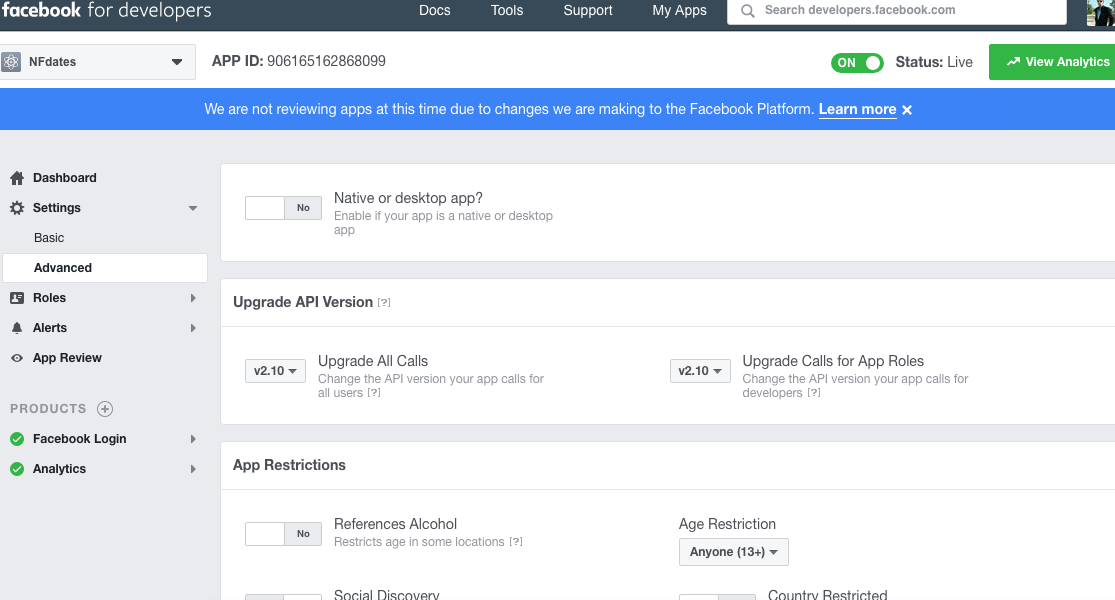The width and height of the screenshot is (1115, 600).
Task: Open Upgrade Calls for App Roles dropdown
Action: click(x=700, y=371)
